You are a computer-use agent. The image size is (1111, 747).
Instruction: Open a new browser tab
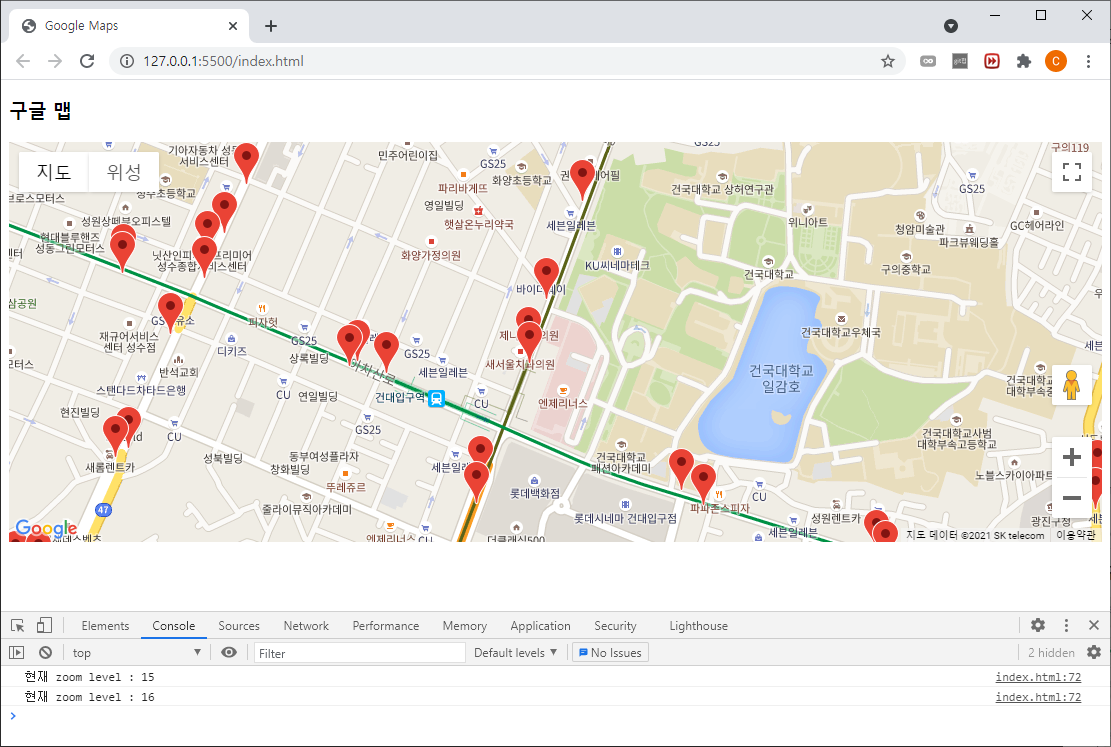271,26
